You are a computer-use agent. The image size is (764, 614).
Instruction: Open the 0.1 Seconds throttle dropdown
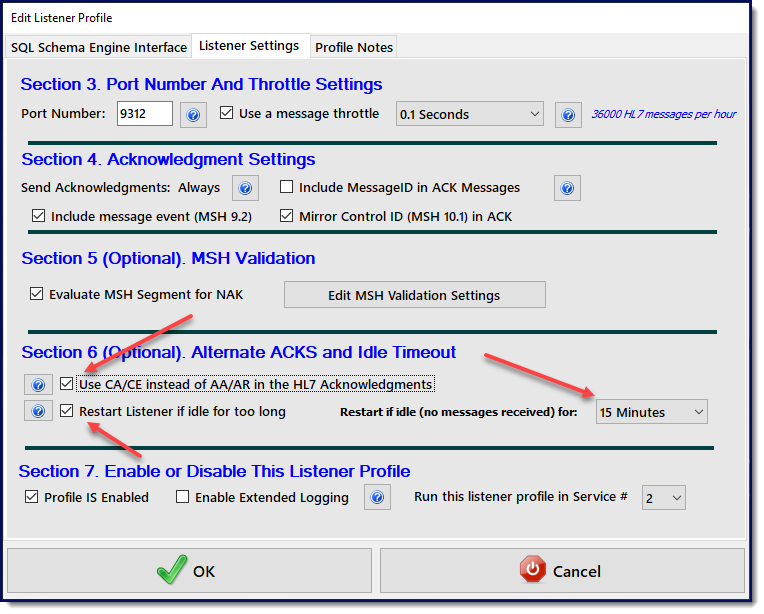(470, 114)
